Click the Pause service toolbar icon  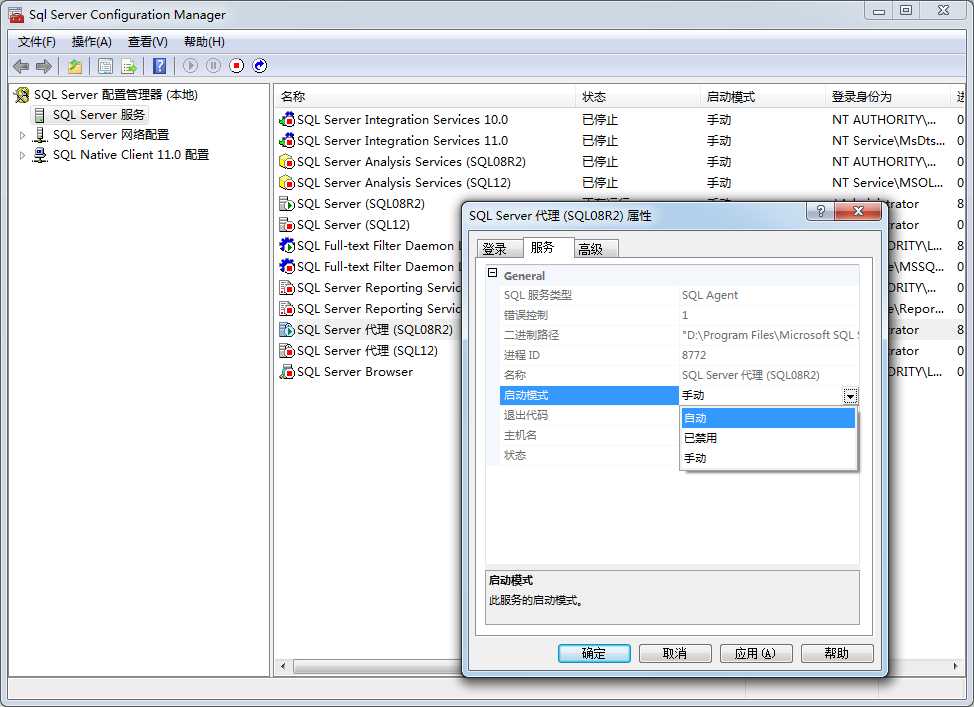pos(214,65)
